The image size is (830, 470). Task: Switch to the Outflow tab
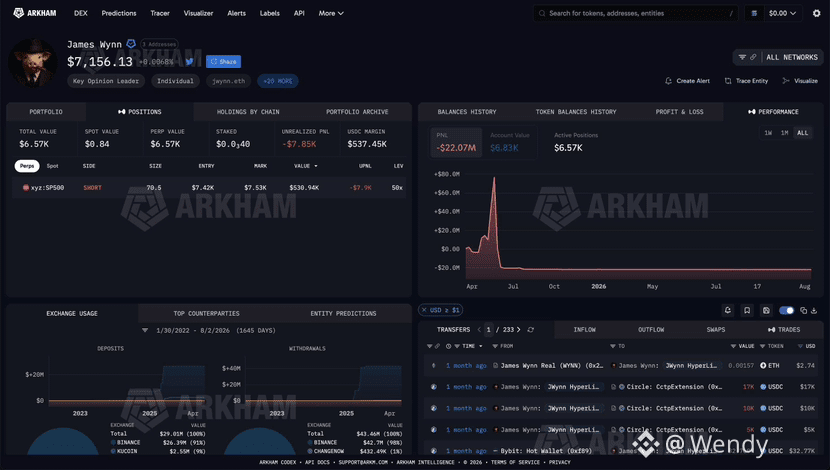[x=651, y=330]
